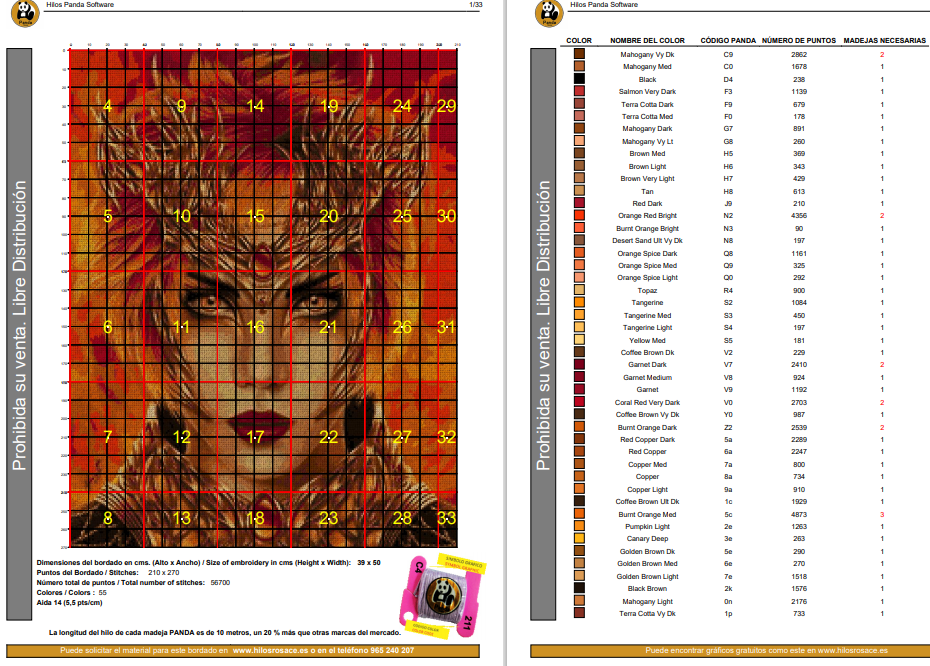Click the Colores / Colors value 55

[x=103, y=592]
